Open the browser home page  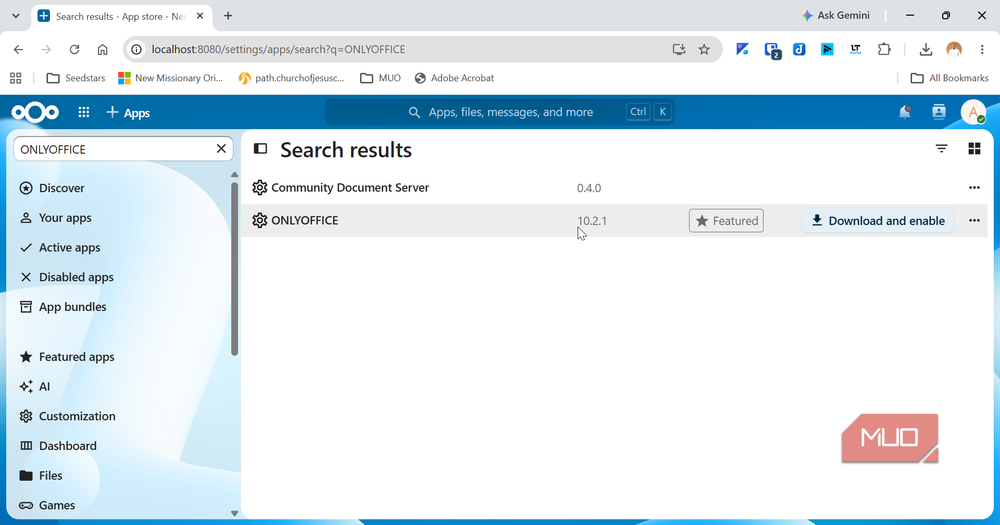coord(102,49)
